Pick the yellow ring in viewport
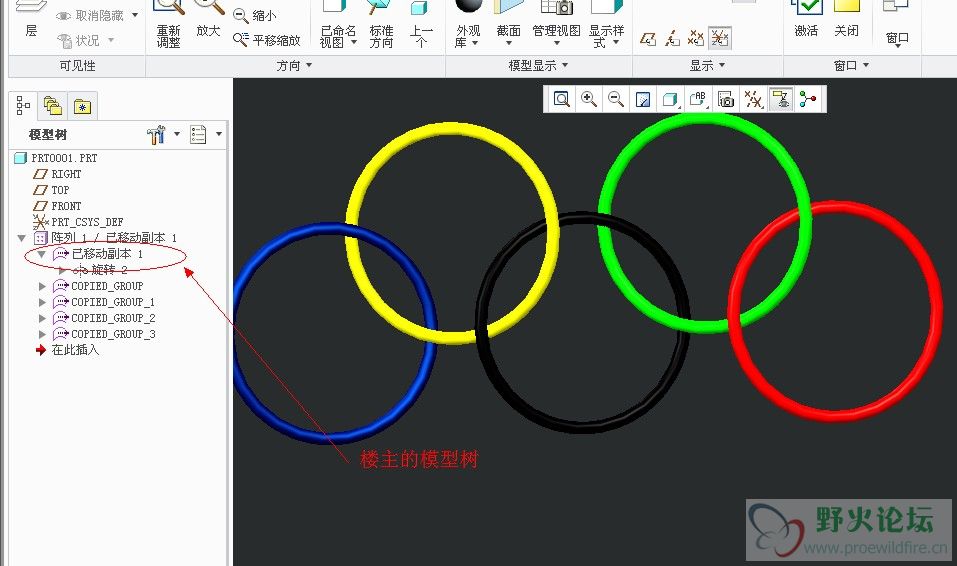957x566 pixels. (452, 129)
